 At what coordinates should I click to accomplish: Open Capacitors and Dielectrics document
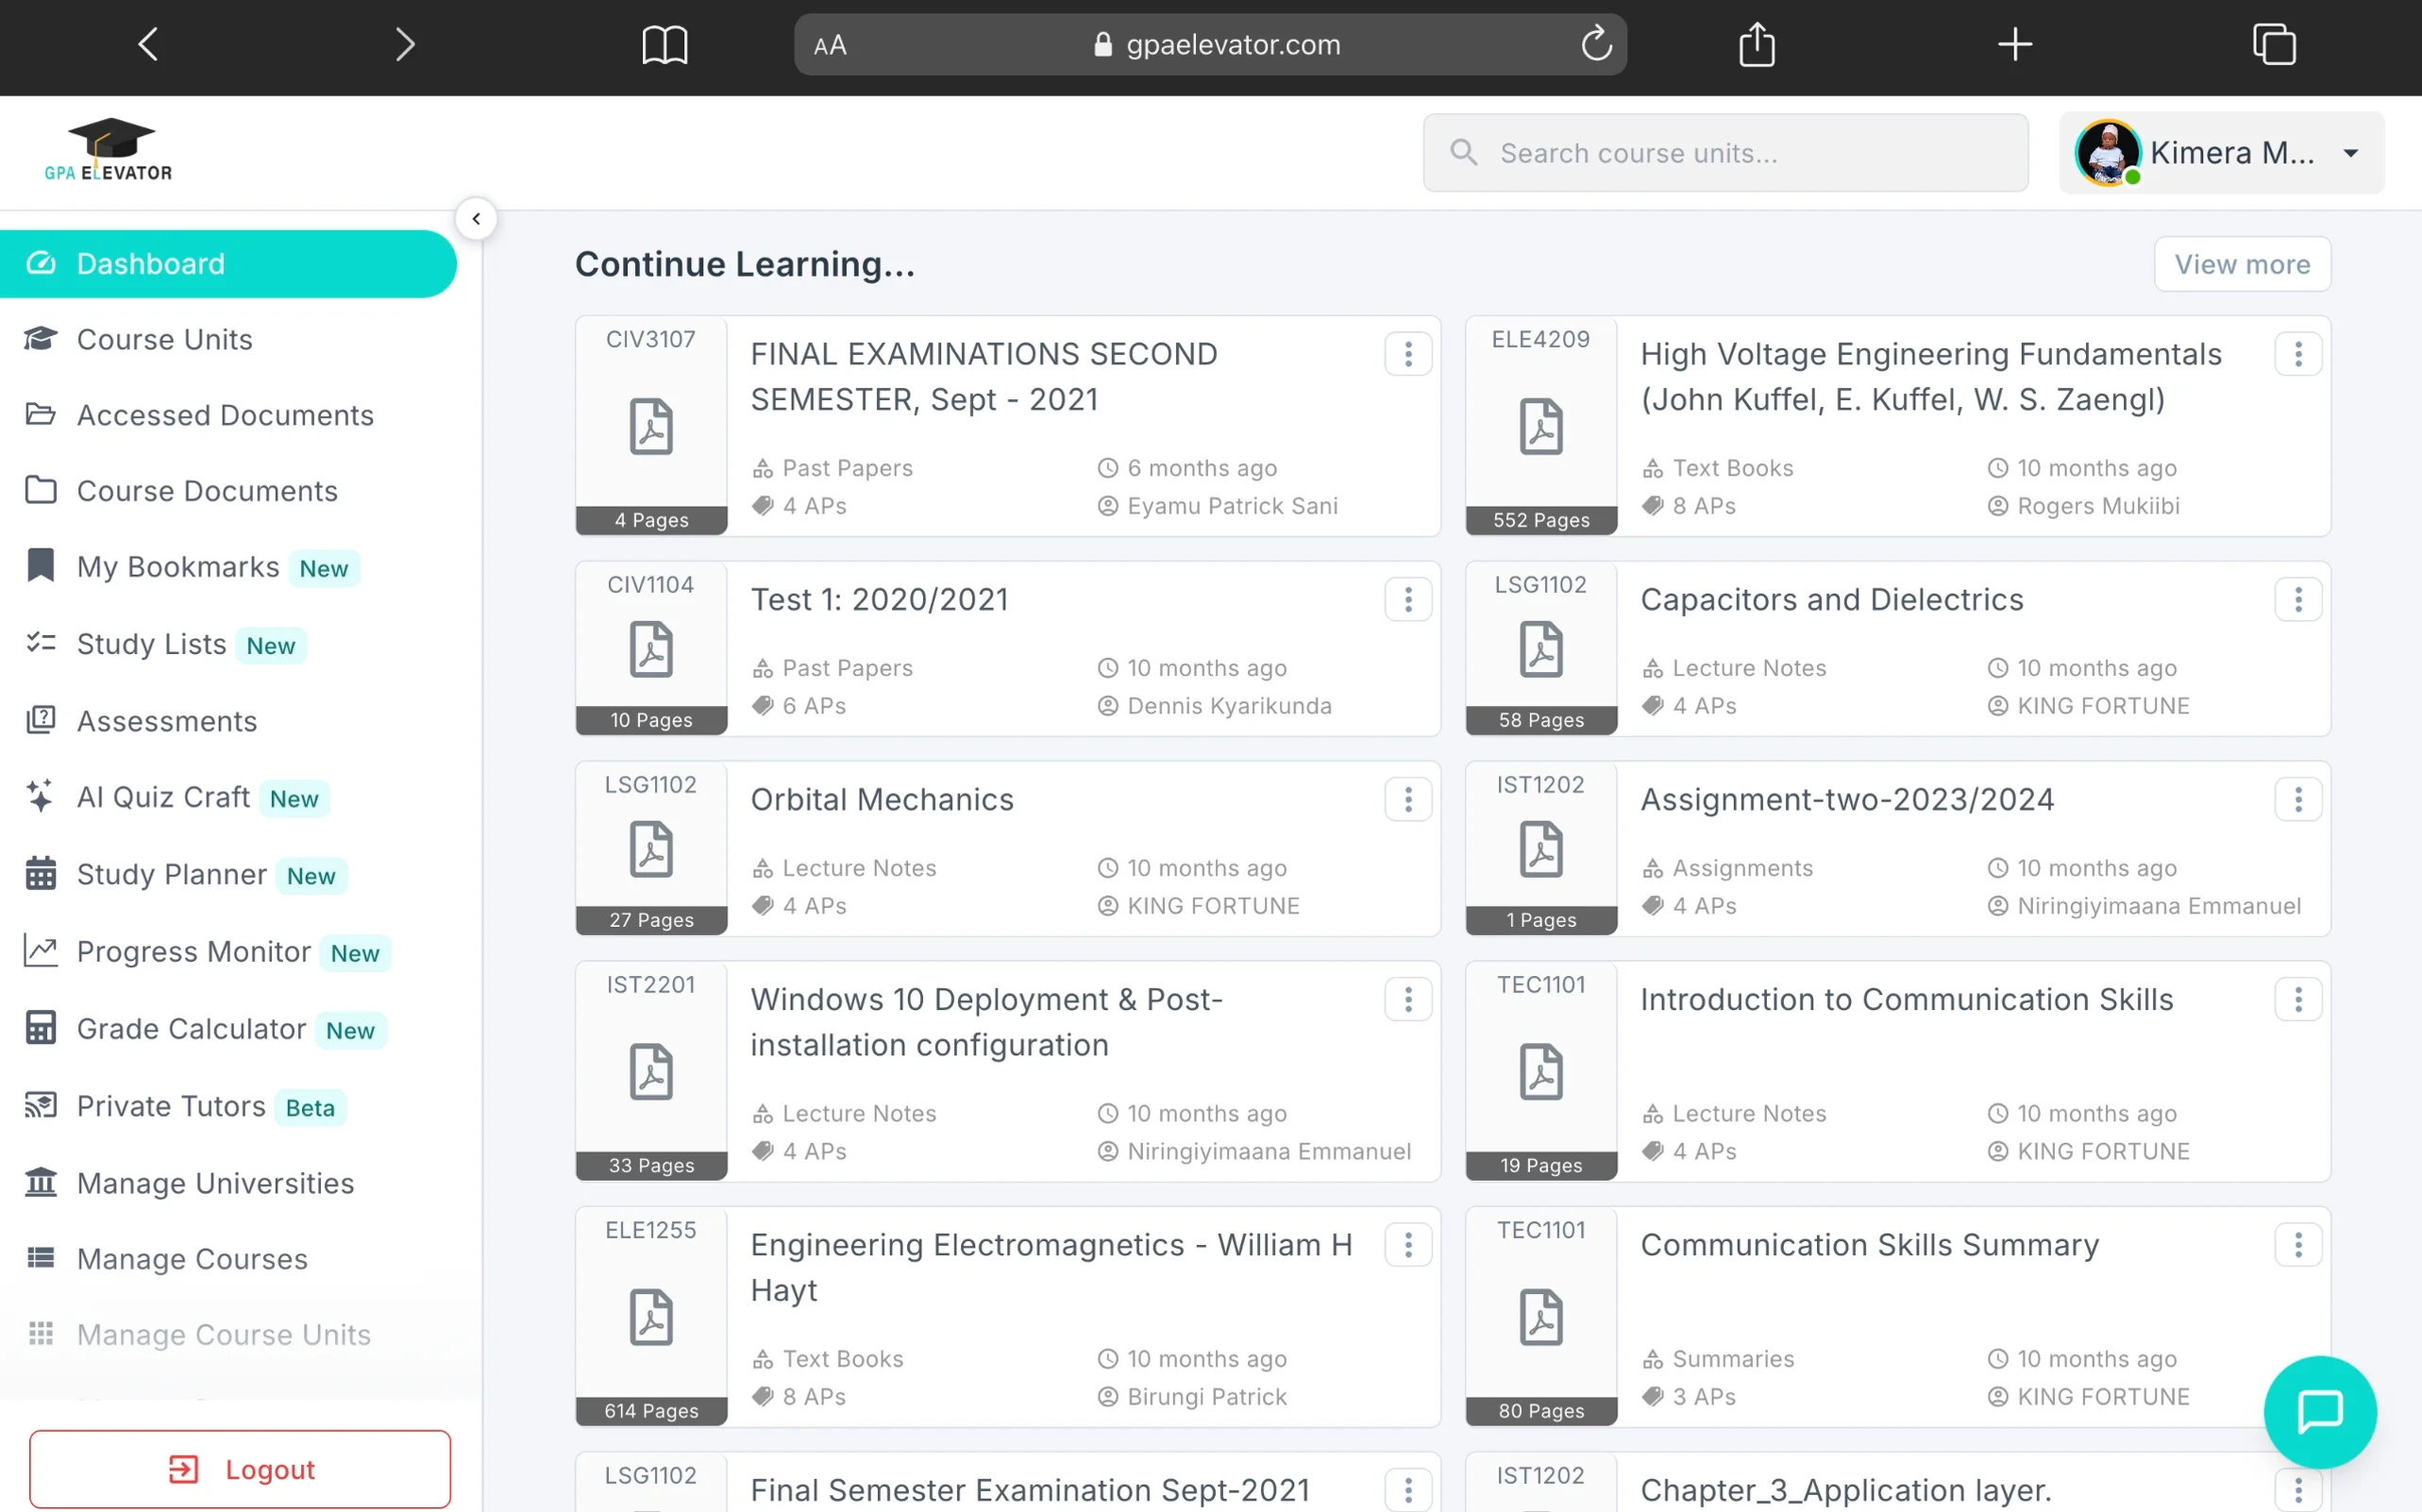click(1831, 599)
